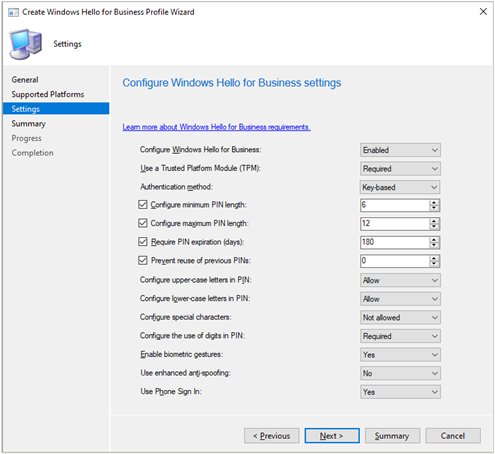This screenshot has height=454, width=495.
Task: Toggle Configure minimum PIN length checkbox
Action: pos(143,204)
